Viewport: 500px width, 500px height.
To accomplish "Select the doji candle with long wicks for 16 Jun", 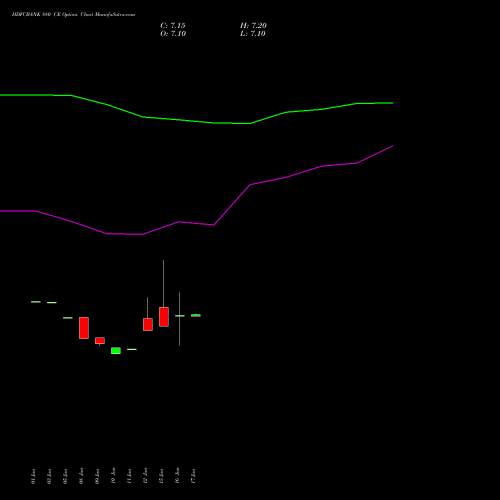I will [x=180, y=316].
